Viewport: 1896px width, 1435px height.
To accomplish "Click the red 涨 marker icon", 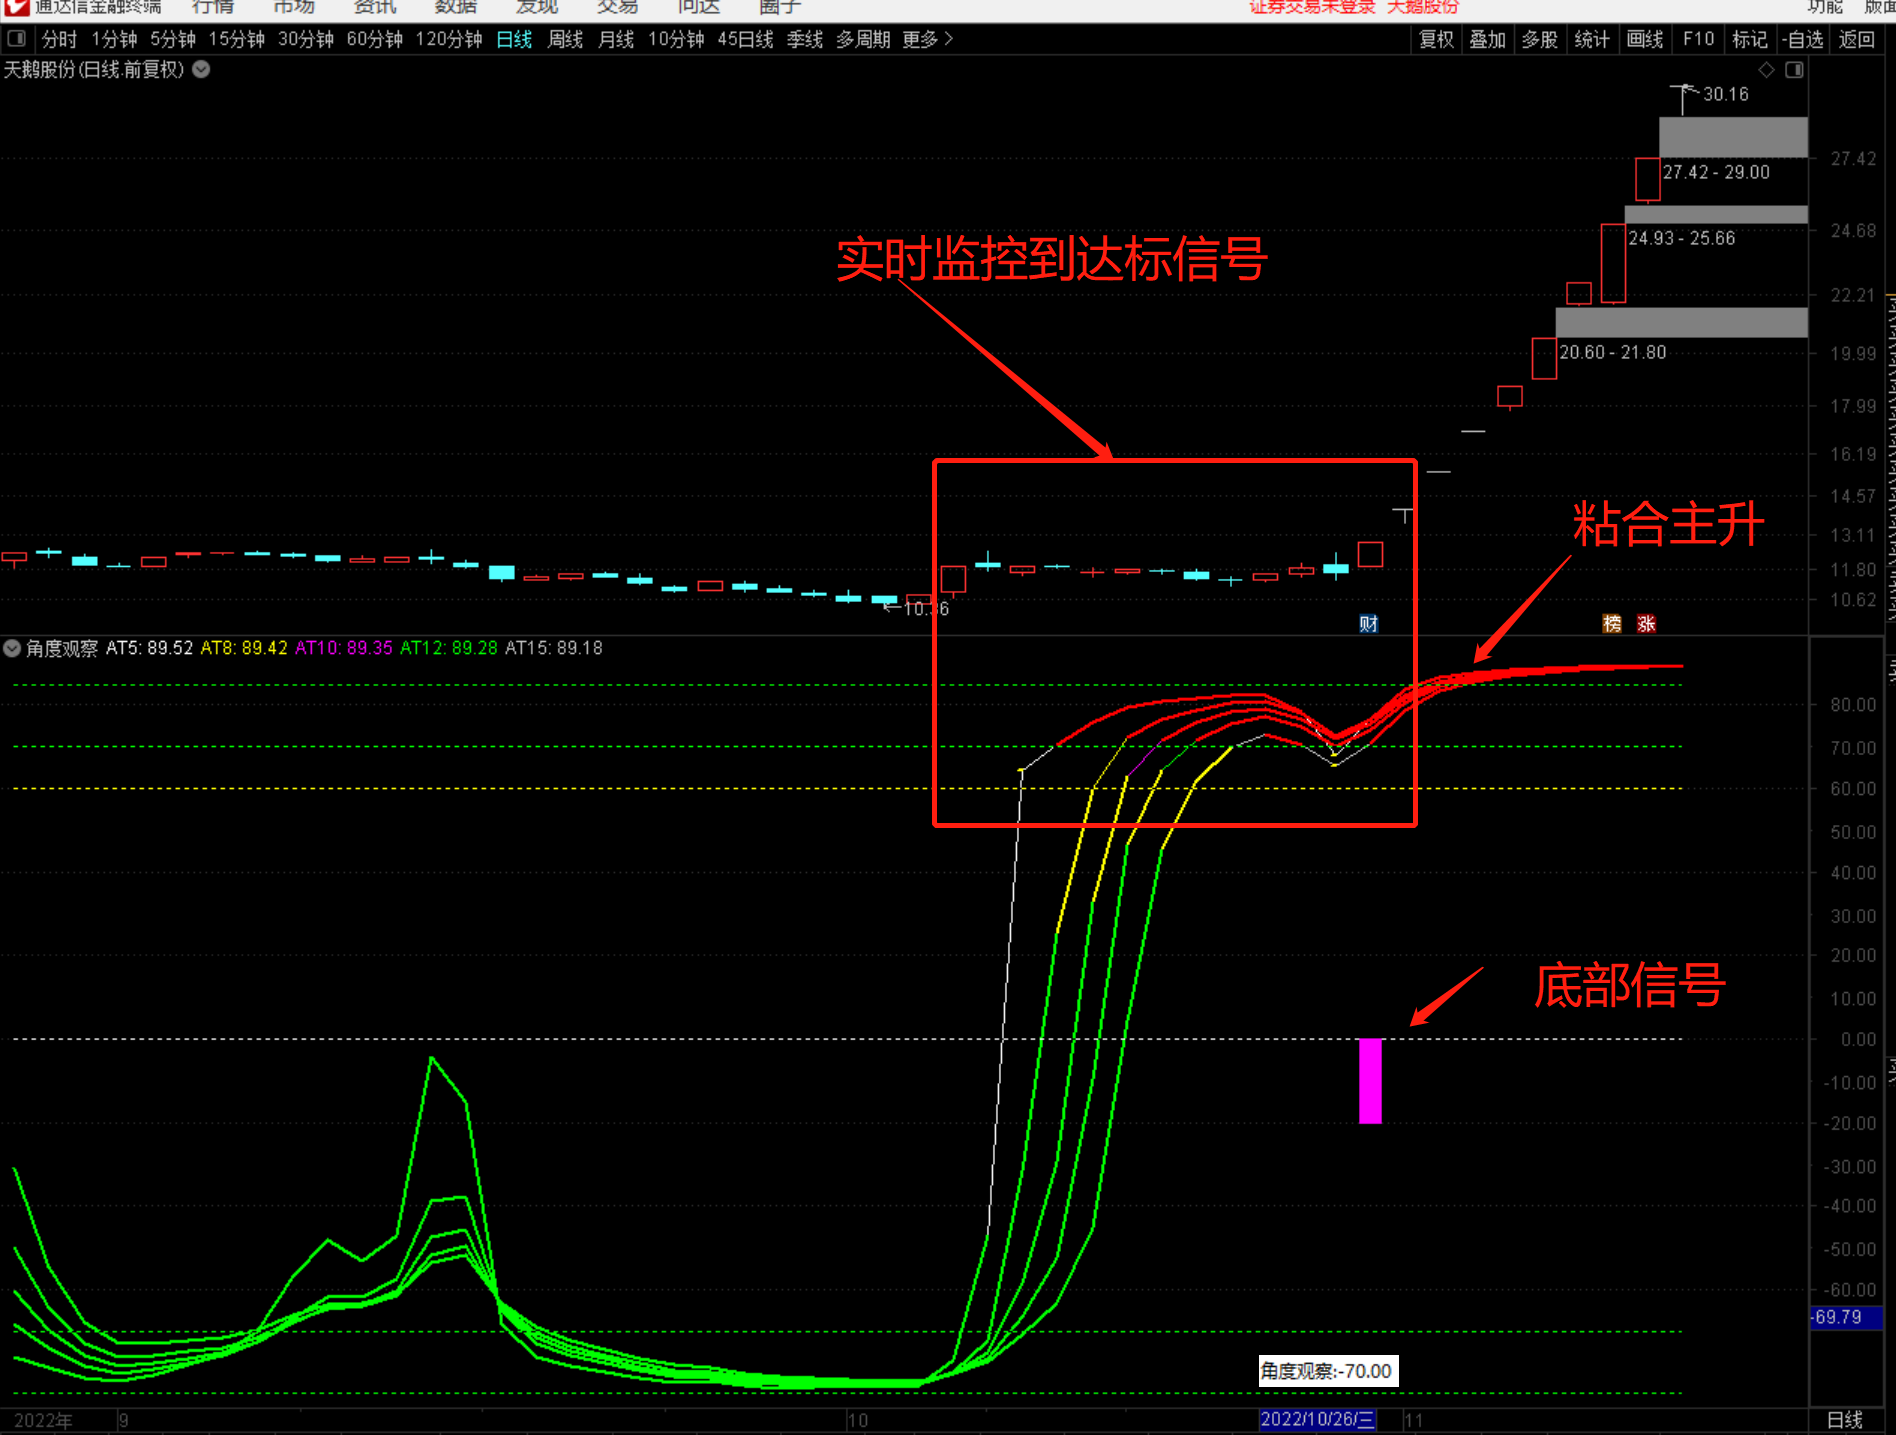I will pos(1646,624).
